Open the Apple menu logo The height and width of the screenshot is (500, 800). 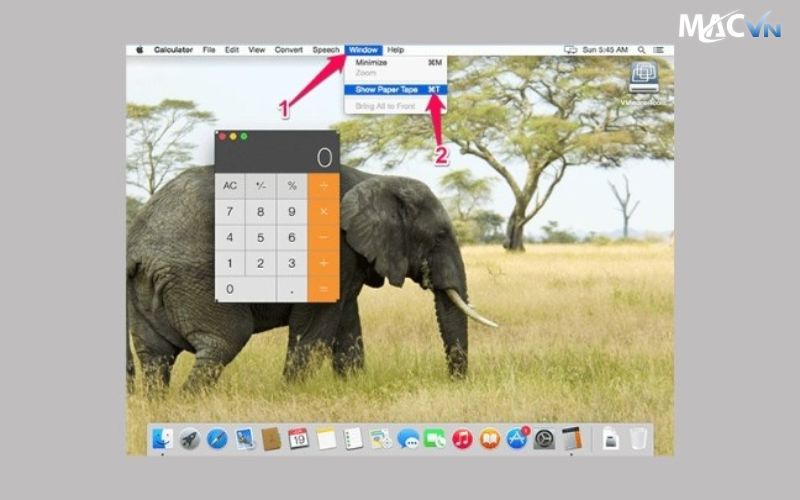pyautogui.click(x=140, y=49)
